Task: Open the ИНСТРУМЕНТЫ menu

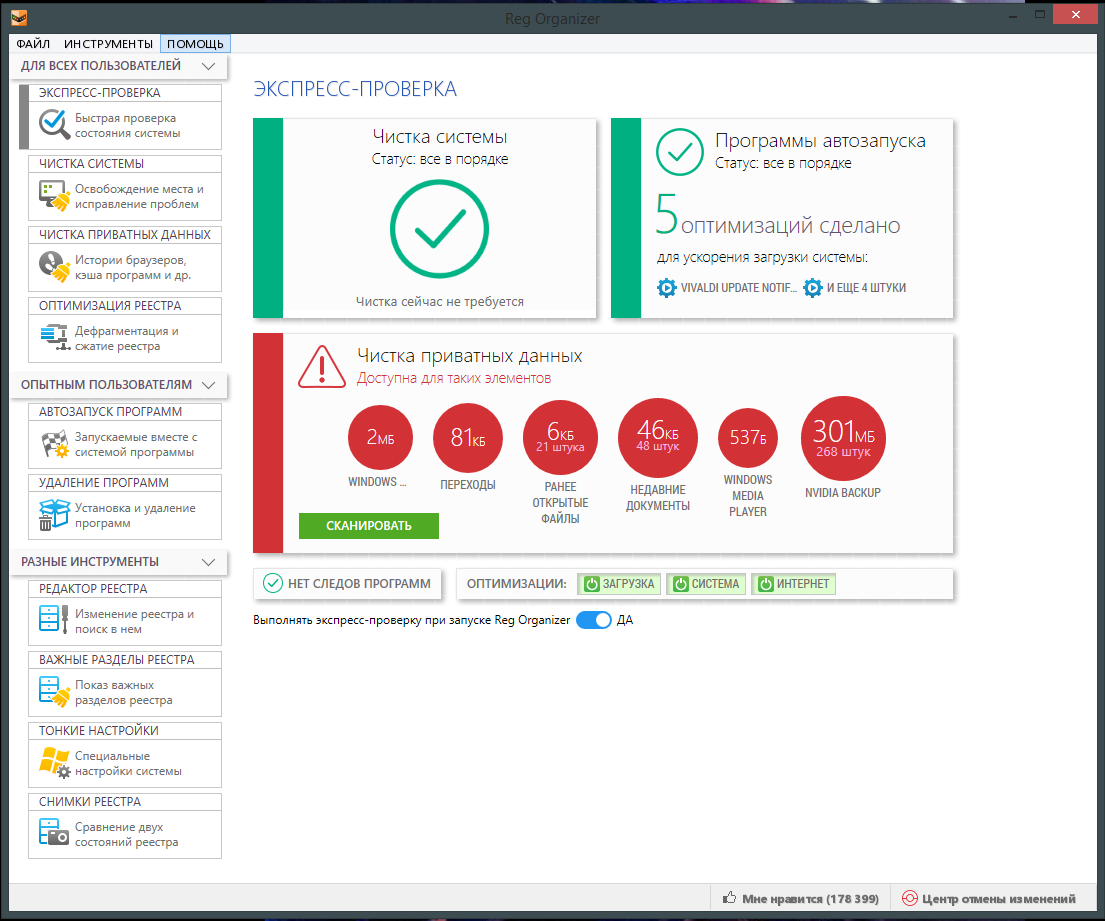Action: click(109, 44)
